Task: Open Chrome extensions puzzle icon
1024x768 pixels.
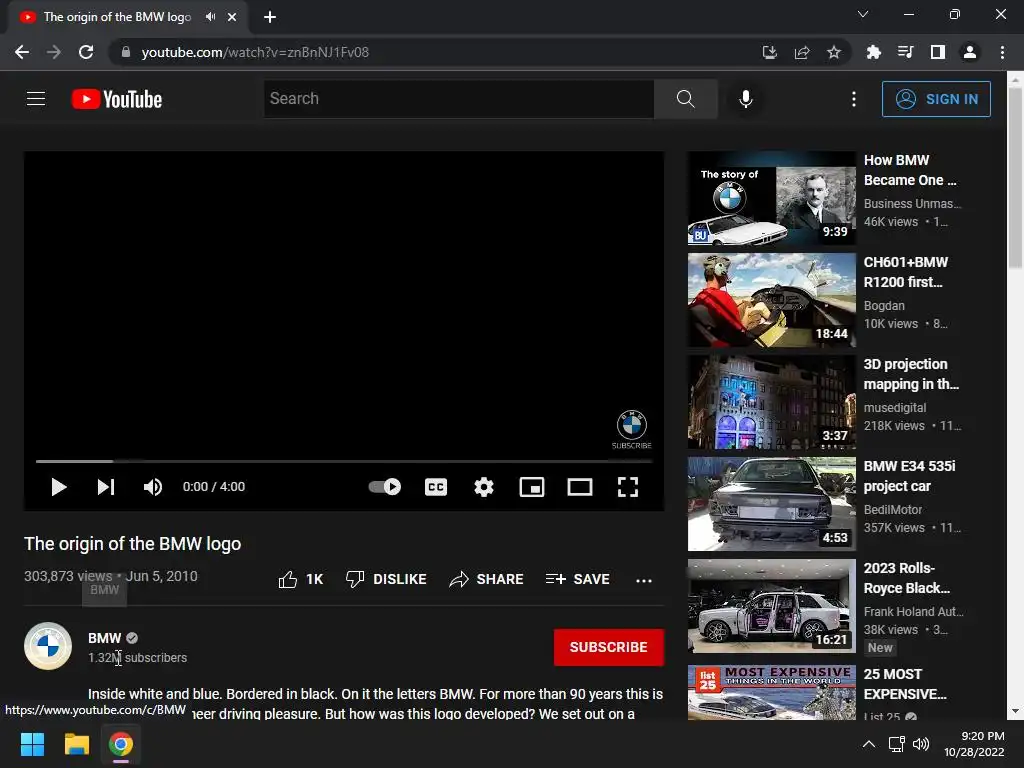Action: [873, 52]
